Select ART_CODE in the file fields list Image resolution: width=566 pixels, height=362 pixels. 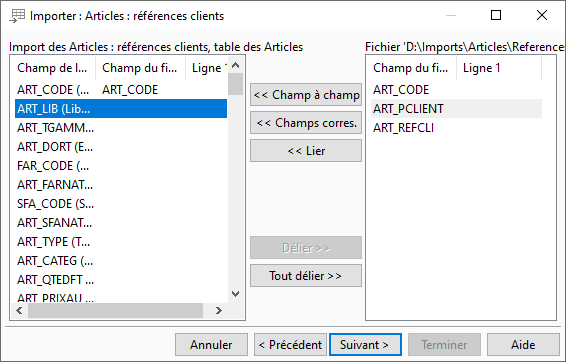tap(456, 90)
